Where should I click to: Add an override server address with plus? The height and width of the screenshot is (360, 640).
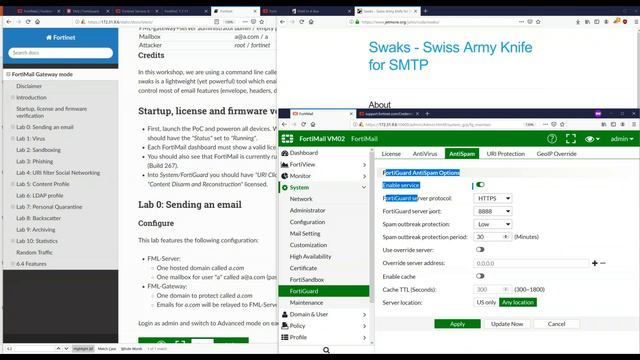(x=595, y=263)
